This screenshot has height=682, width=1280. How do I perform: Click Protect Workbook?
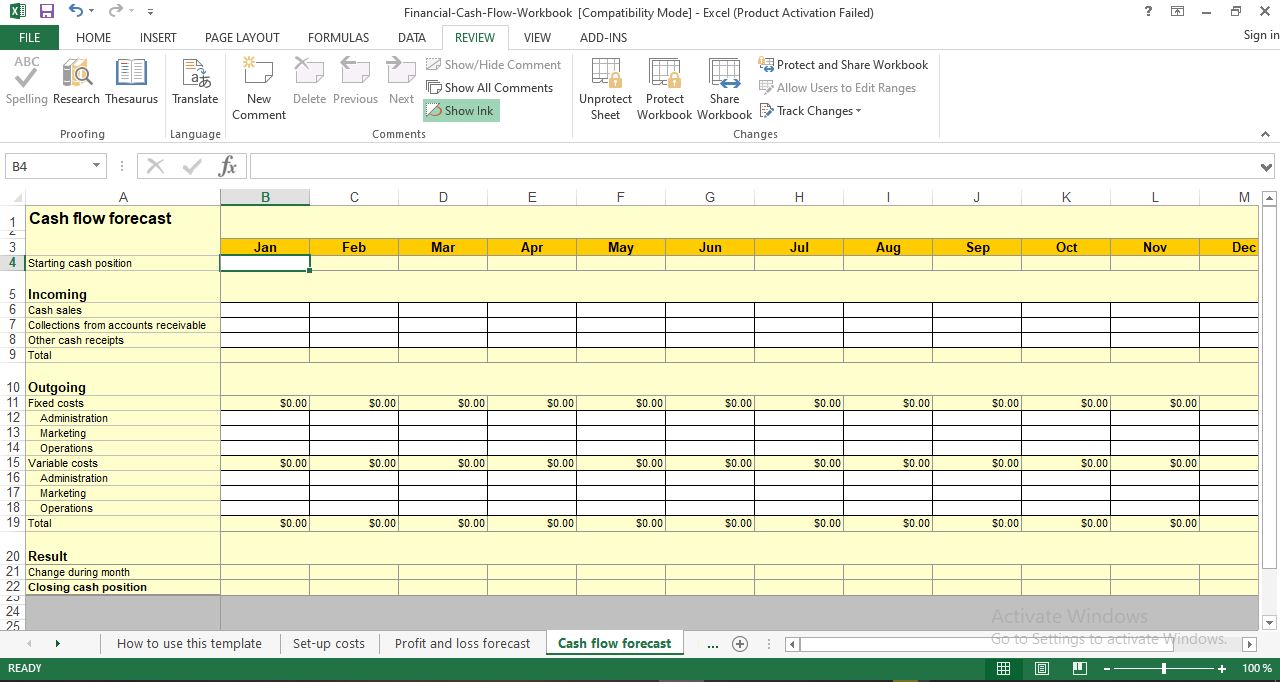(664, 89)
